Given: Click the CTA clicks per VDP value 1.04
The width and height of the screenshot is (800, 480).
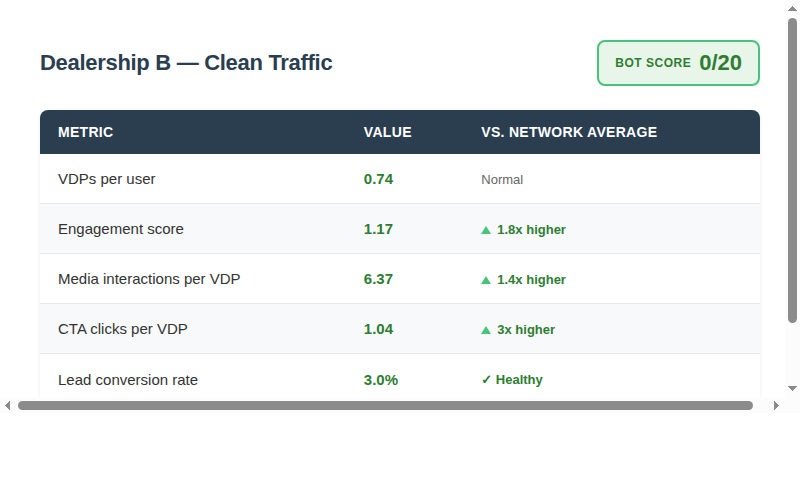Looking at the screenshot, I should [x=378, y=329].
